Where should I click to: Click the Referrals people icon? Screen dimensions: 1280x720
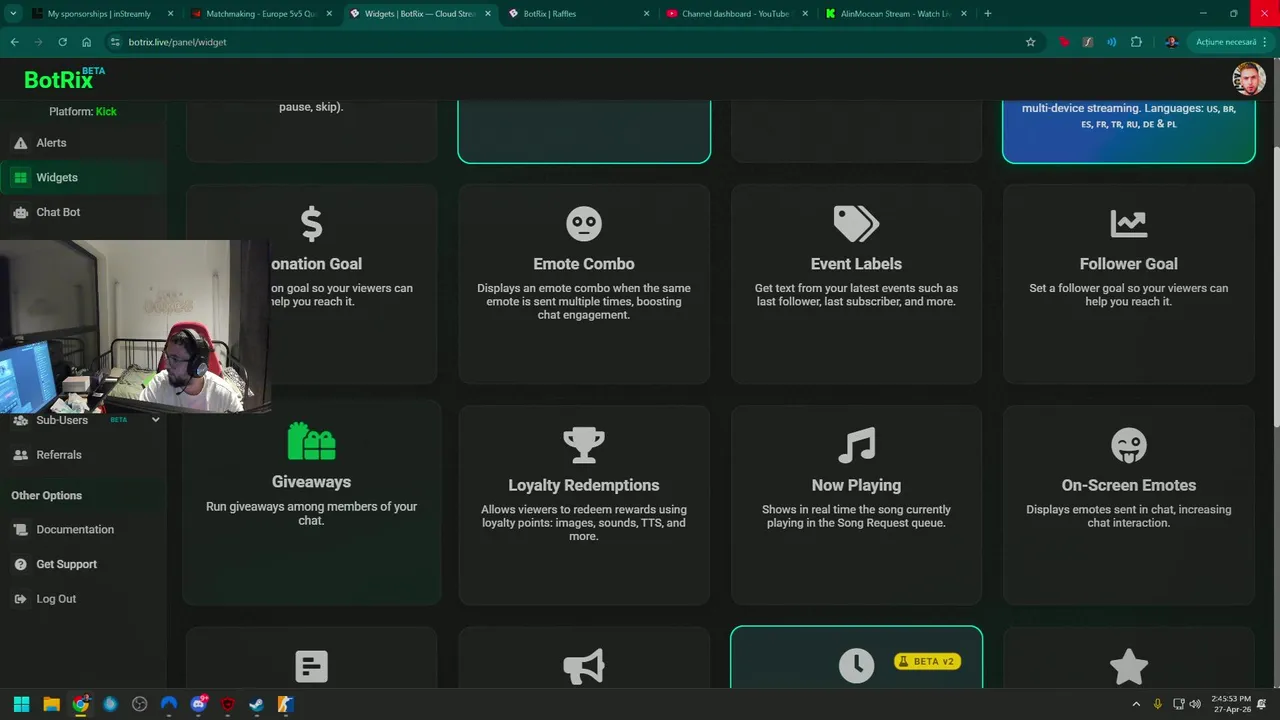click(20, 455)
